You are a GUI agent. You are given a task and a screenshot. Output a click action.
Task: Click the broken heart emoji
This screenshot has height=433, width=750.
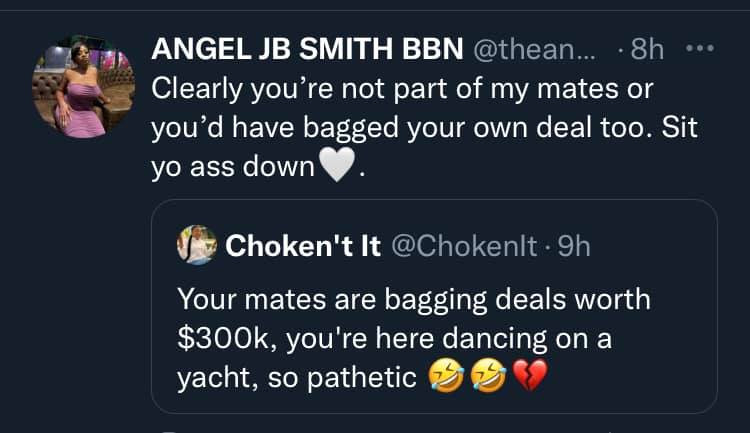pos(530,376)
